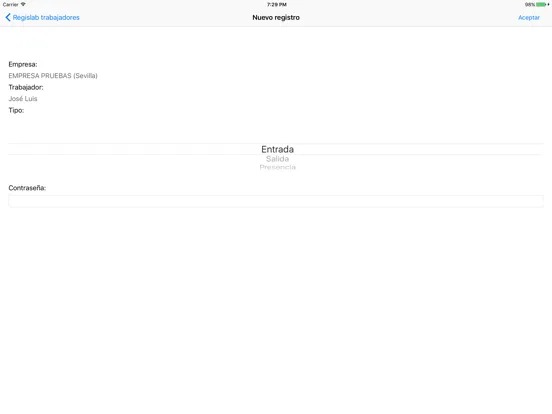Viewport: 552px width, 414px height.
Task: Tap the battery status icon
Action: point(541,5)
